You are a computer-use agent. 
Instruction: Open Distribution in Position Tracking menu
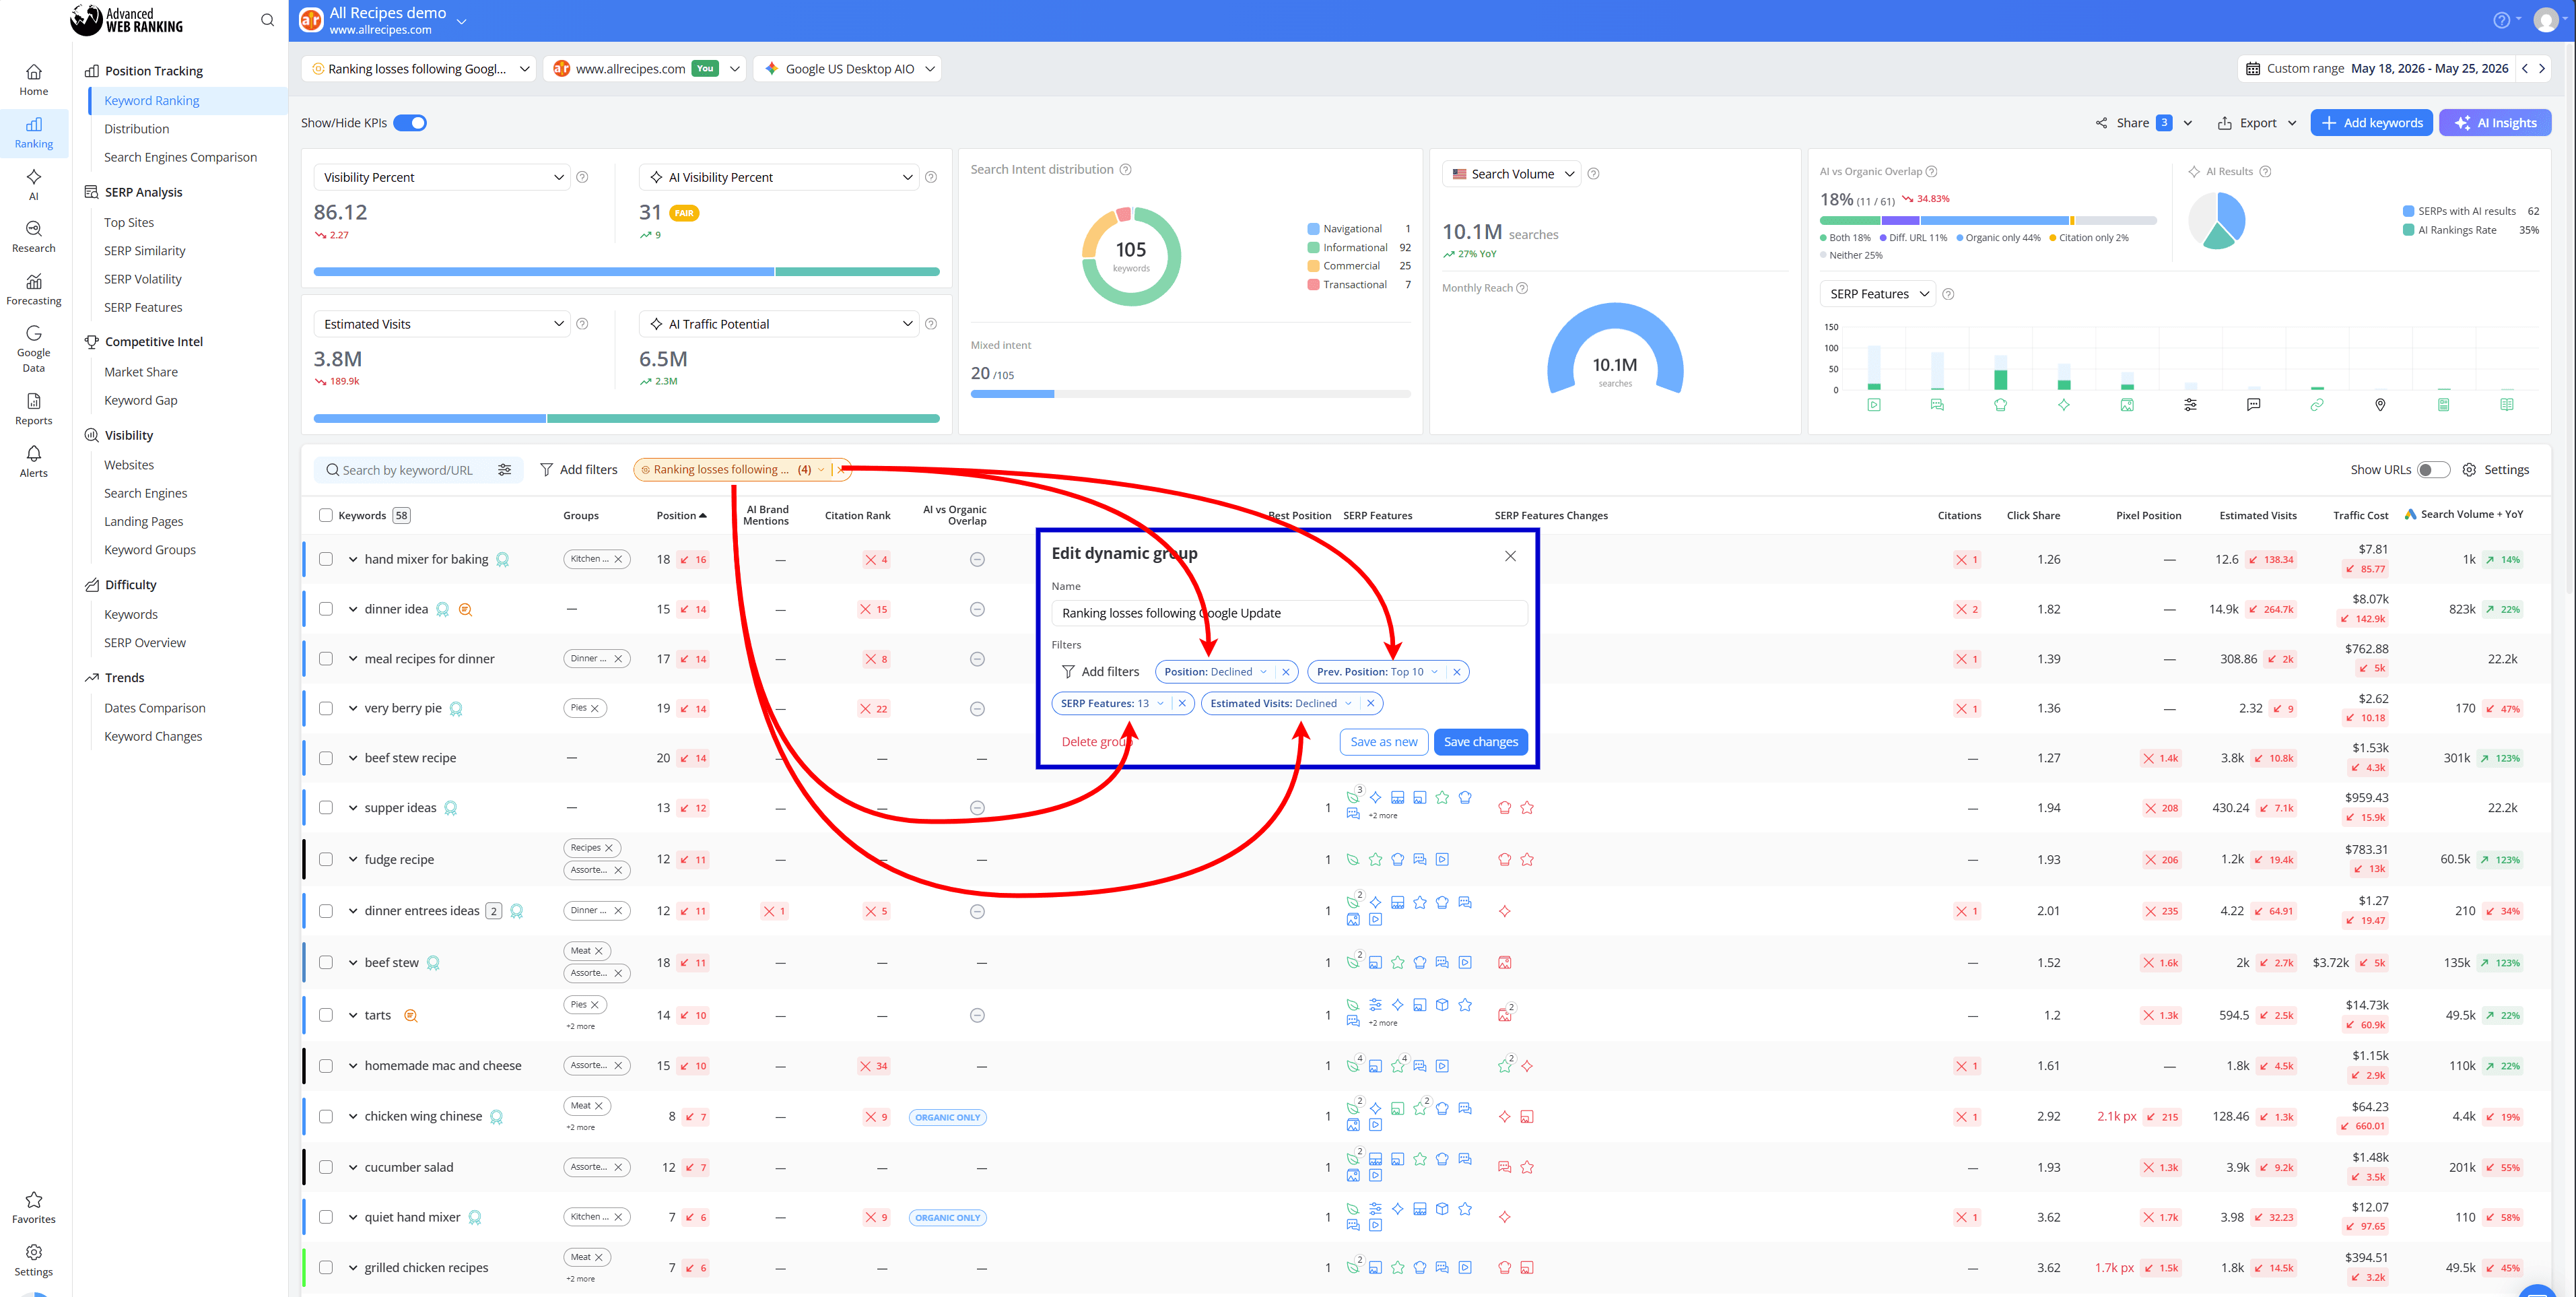point(137,129)
